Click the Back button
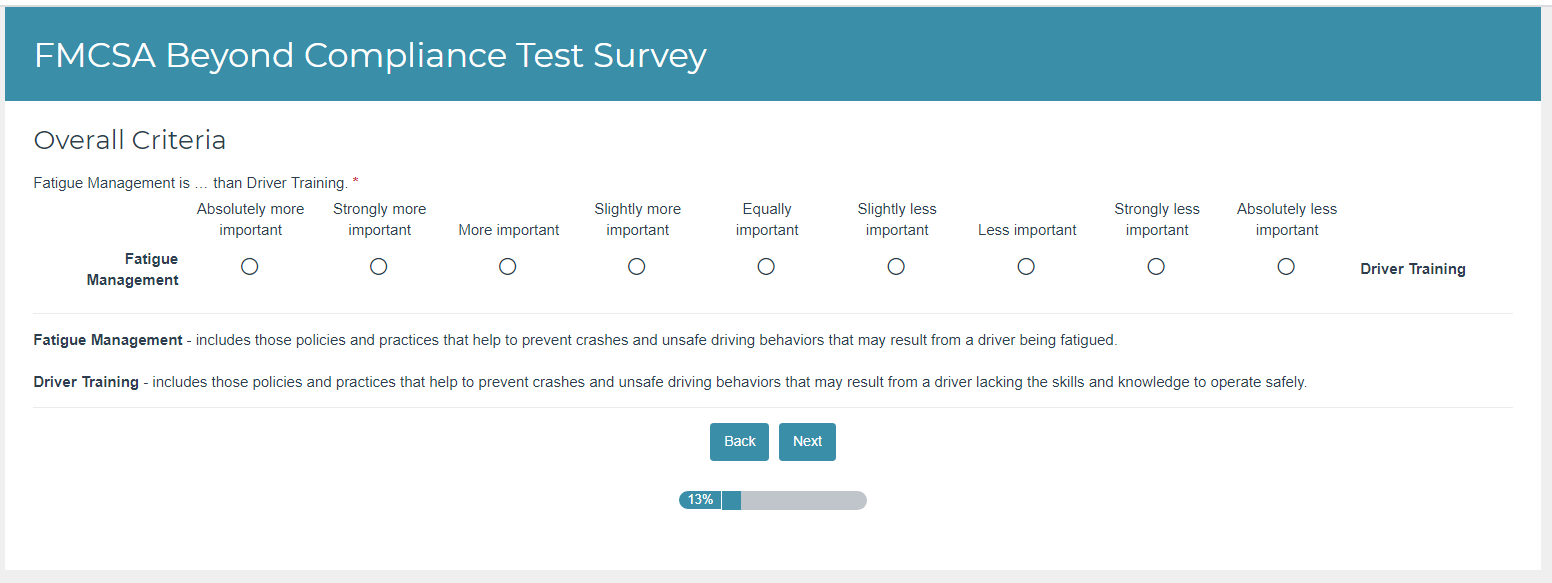Screen dimensions: 1552x583 (739, 442)
